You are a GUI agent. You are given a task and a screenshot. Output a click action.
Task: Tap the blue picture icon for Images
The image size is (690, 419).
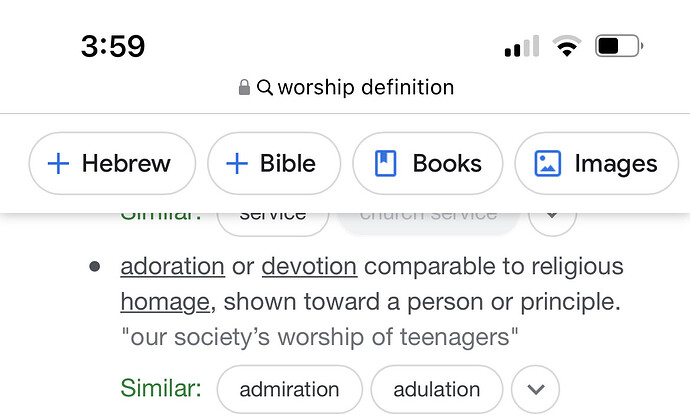click(547, 163)
